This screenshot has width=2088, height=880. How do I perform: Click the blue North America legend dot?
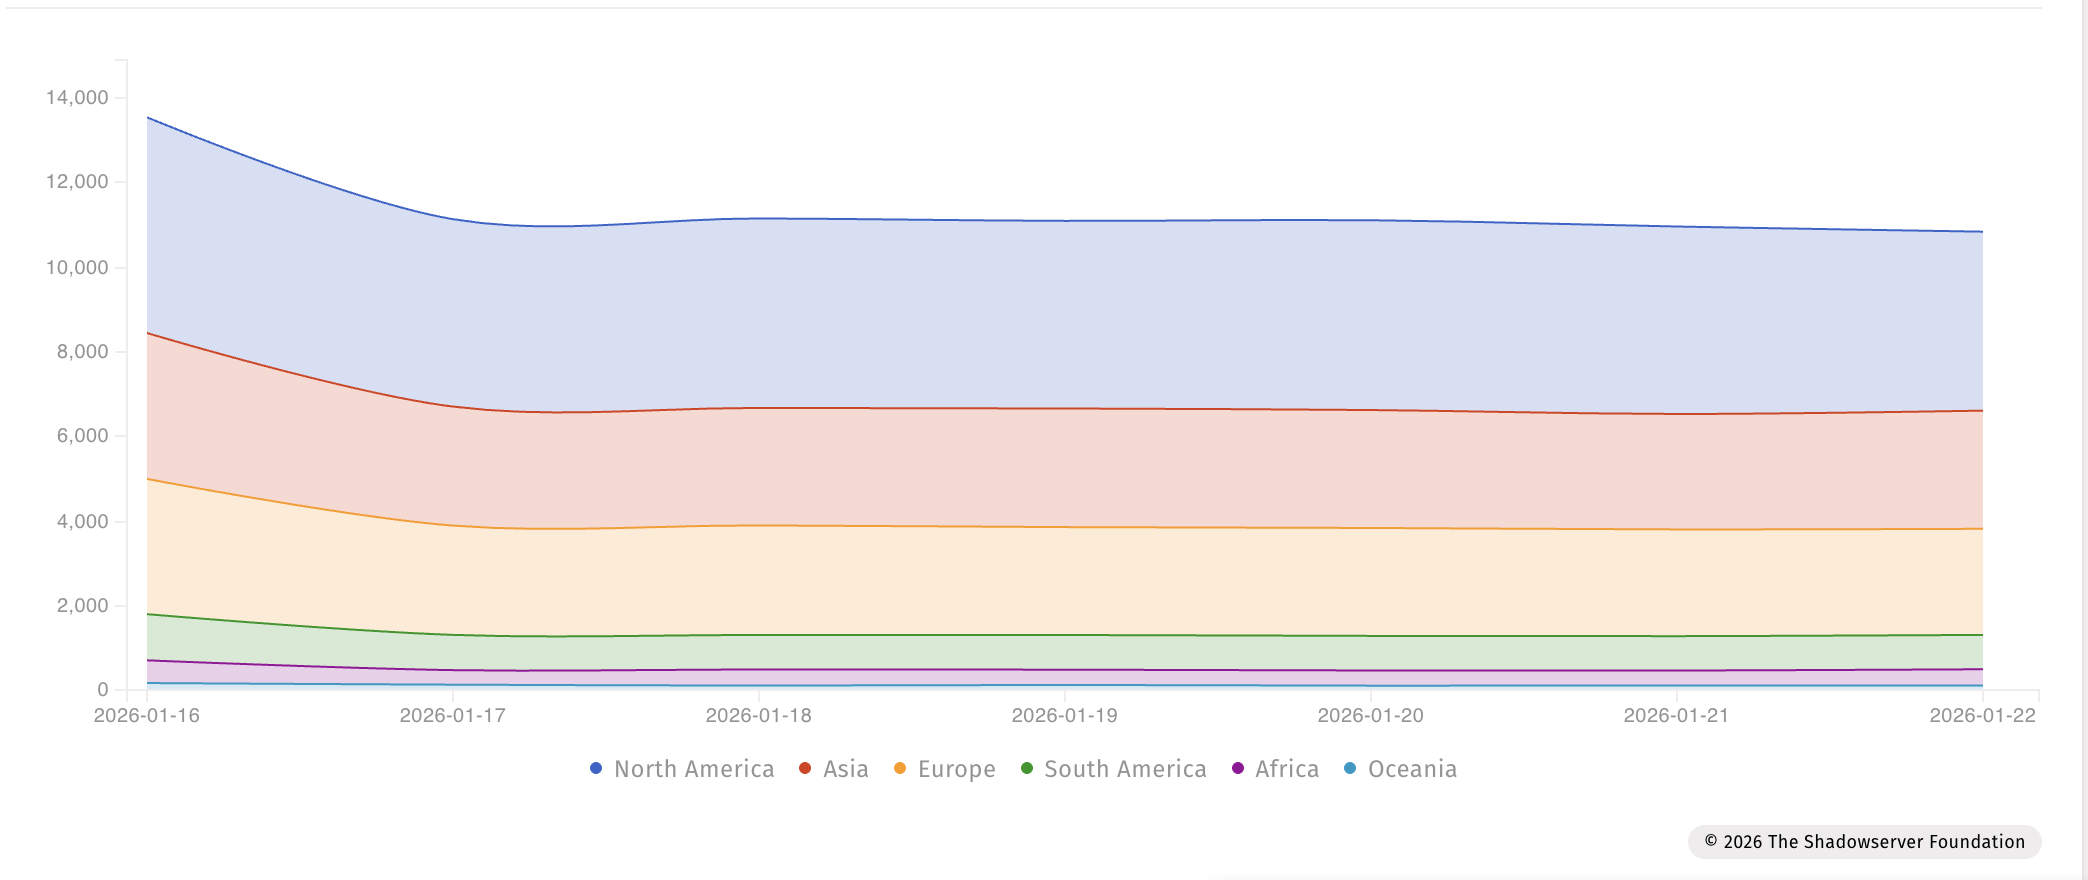tap(596, 768)
